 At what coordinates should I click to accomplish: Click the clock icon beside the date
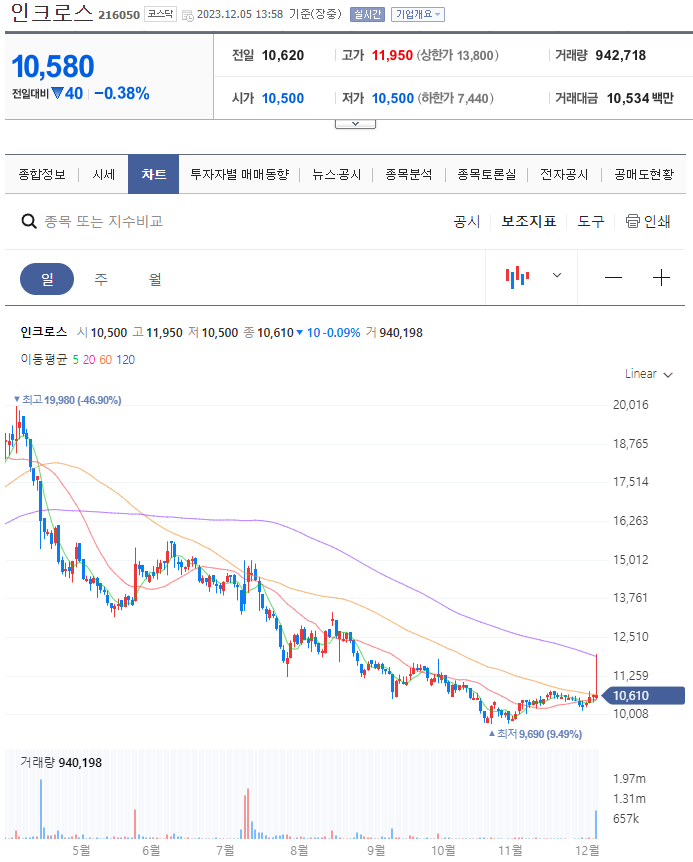188,15
